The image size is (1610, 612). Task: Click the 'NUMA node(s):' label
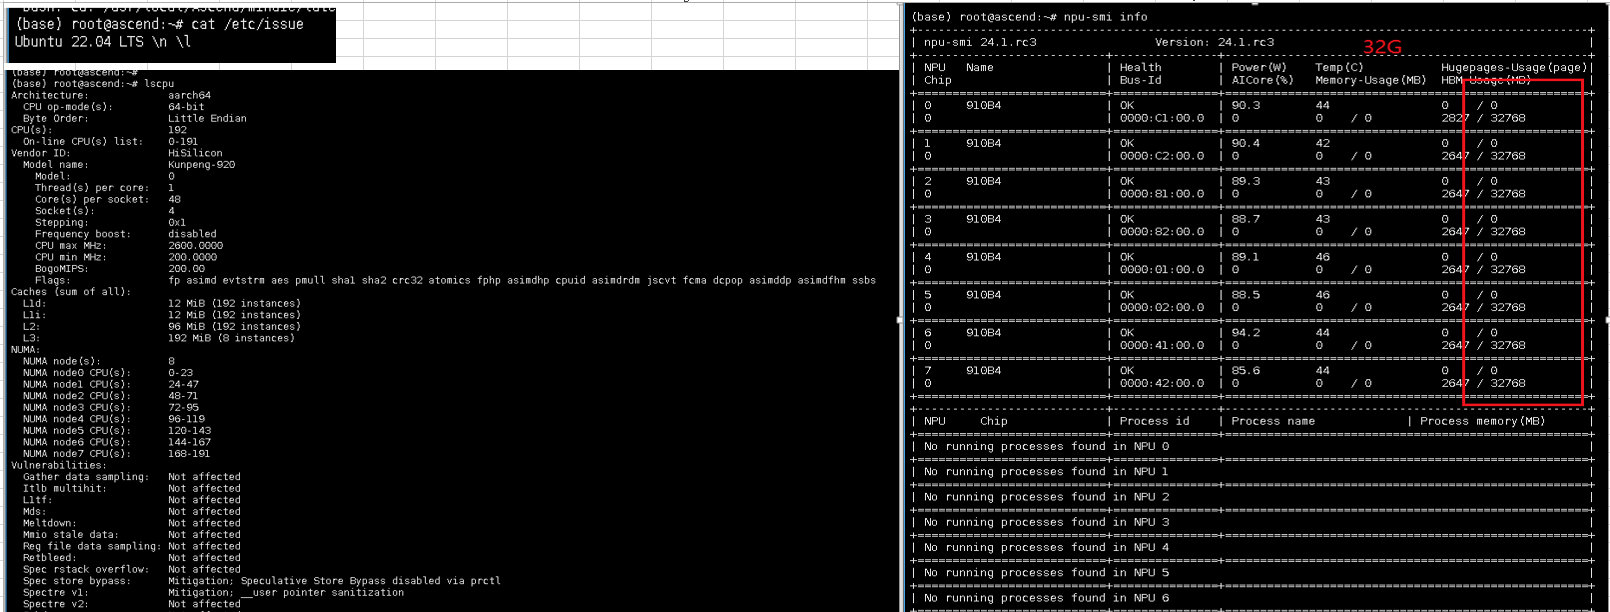(62, 361)
